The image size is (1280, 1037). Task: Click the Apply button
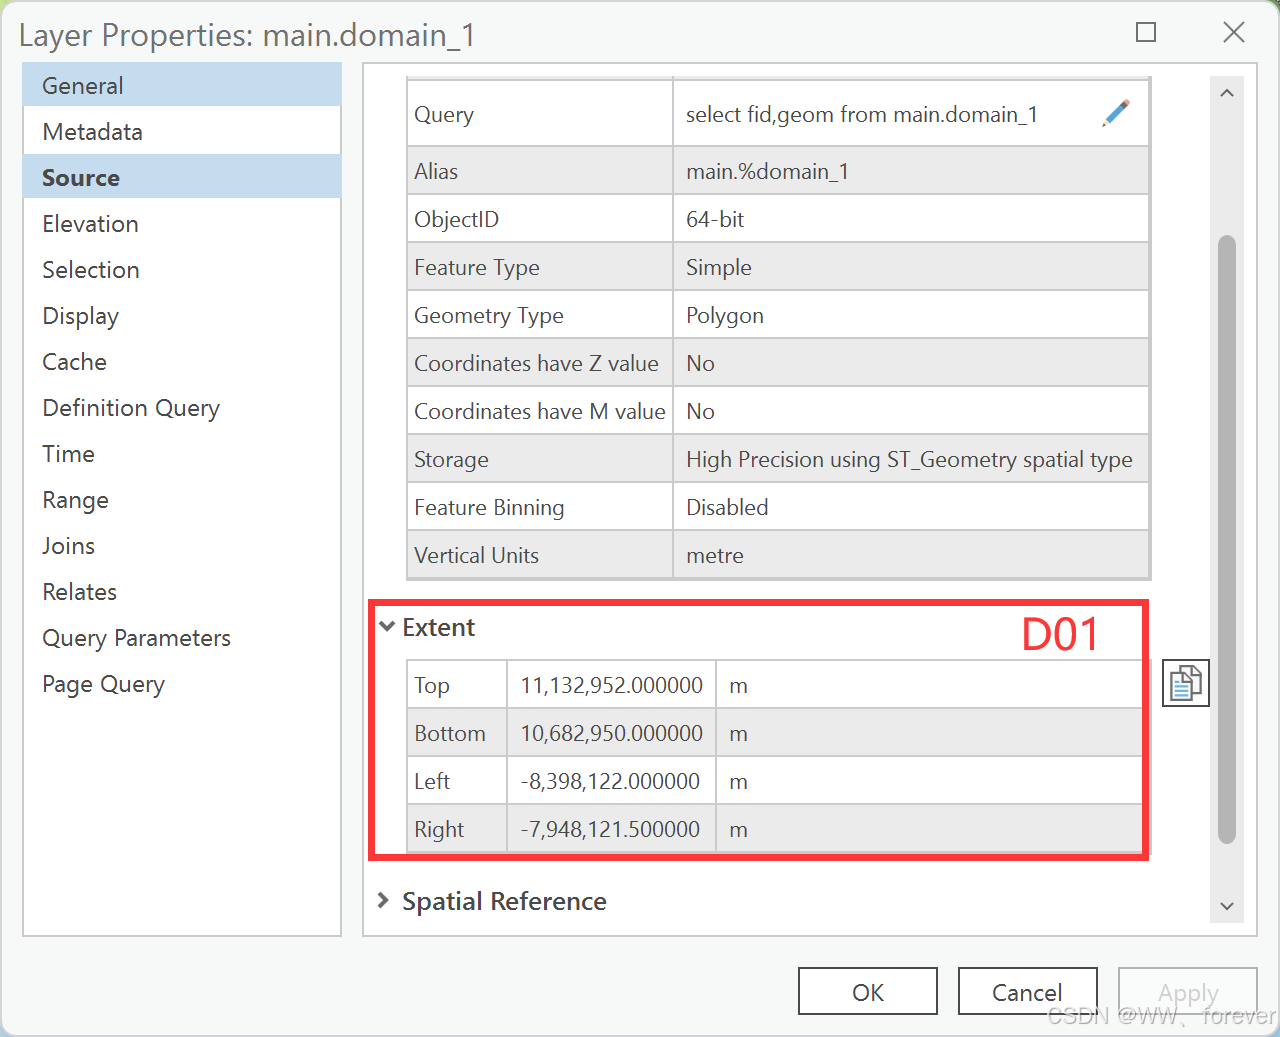[x=1188, y=992]
